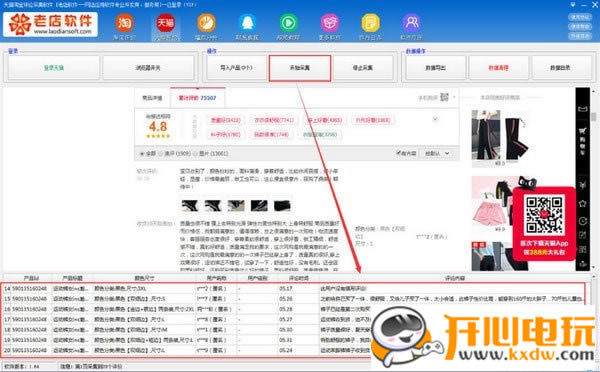The height and width of the screenshot is (372, 600).
Task: Click the Tmall cat sidebar icon
Action: click(x=582, y=185)
